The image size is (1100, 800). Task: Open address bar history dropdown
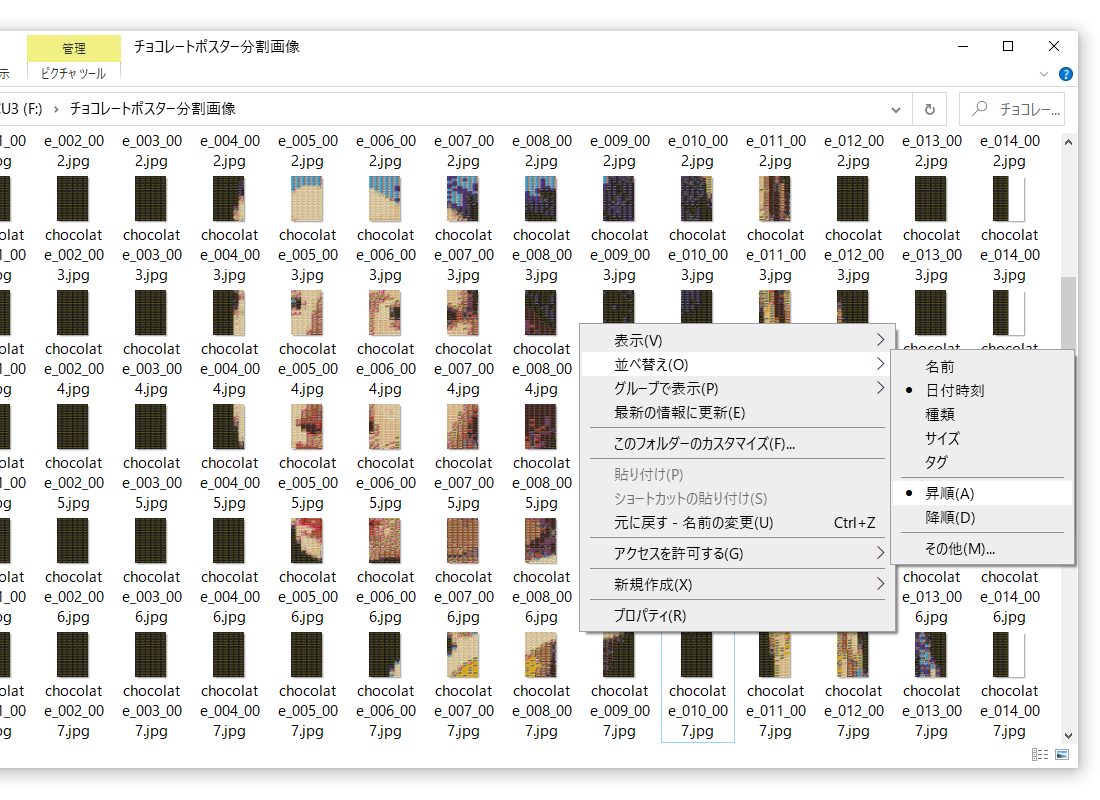pyautogui.click(x=896, y=109)
